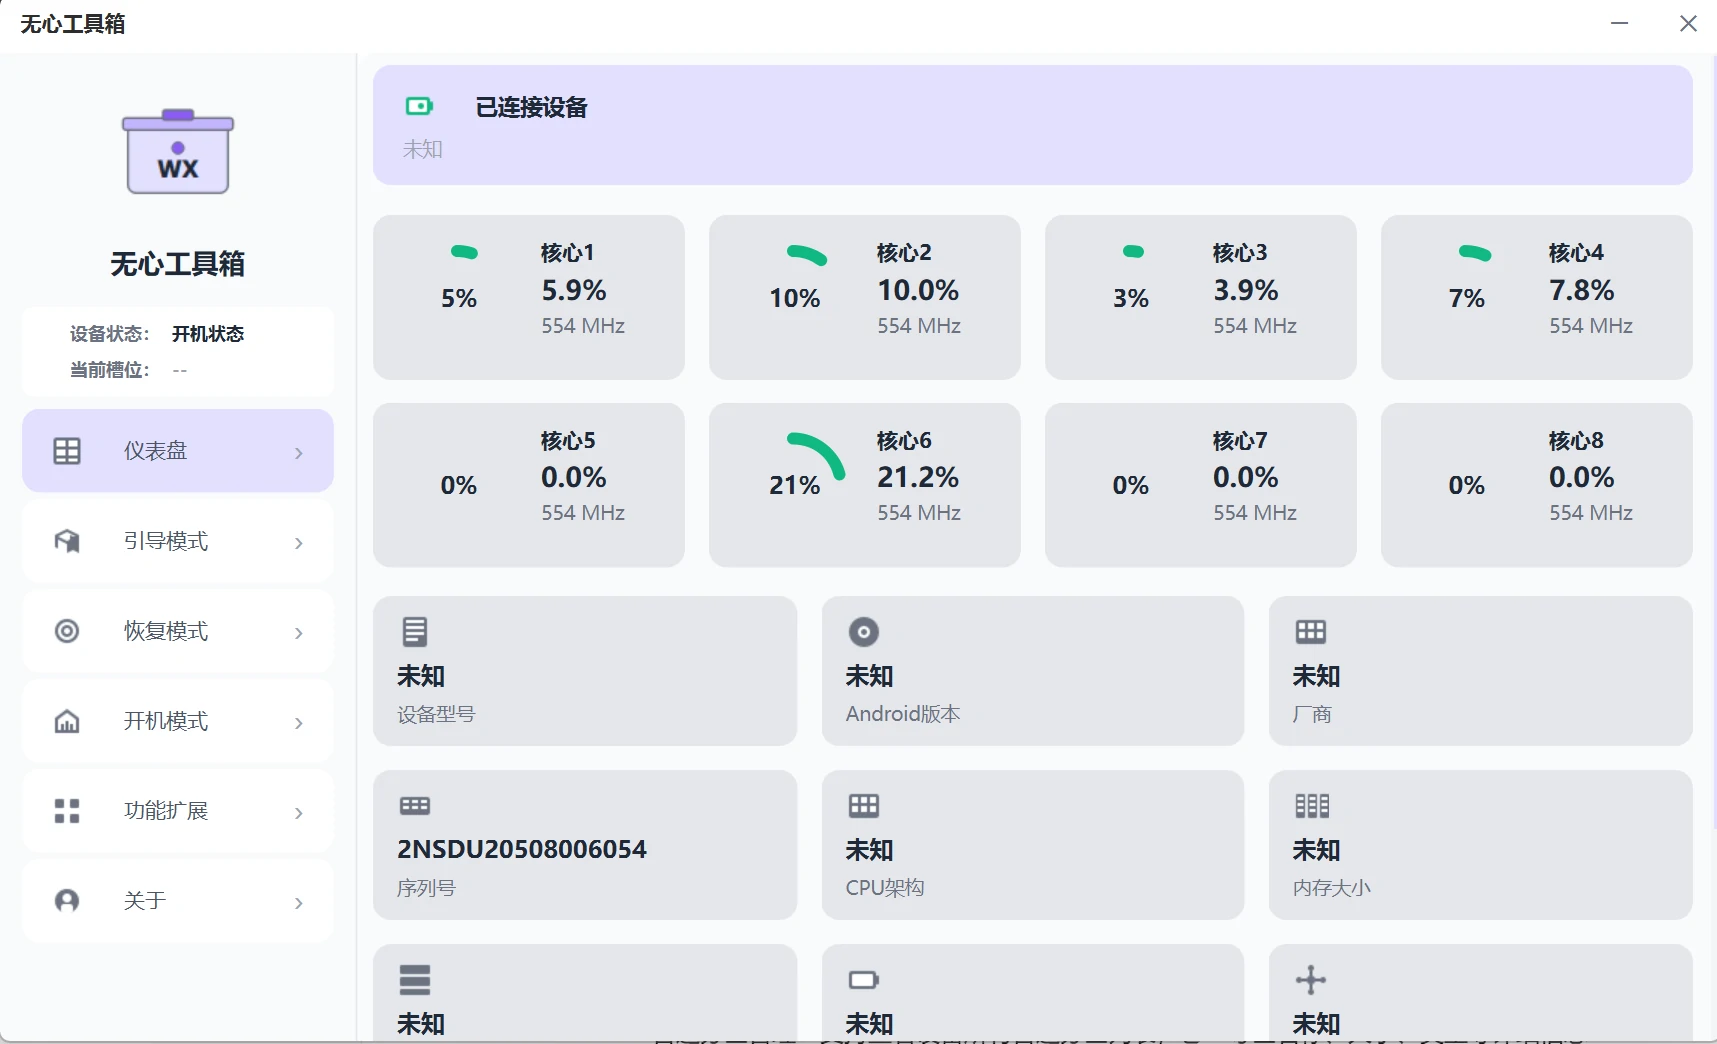Viewport: 1717px width, 1044px height.
Task: Click the 未知 text under 已连接设备
Action: [422, 149]
